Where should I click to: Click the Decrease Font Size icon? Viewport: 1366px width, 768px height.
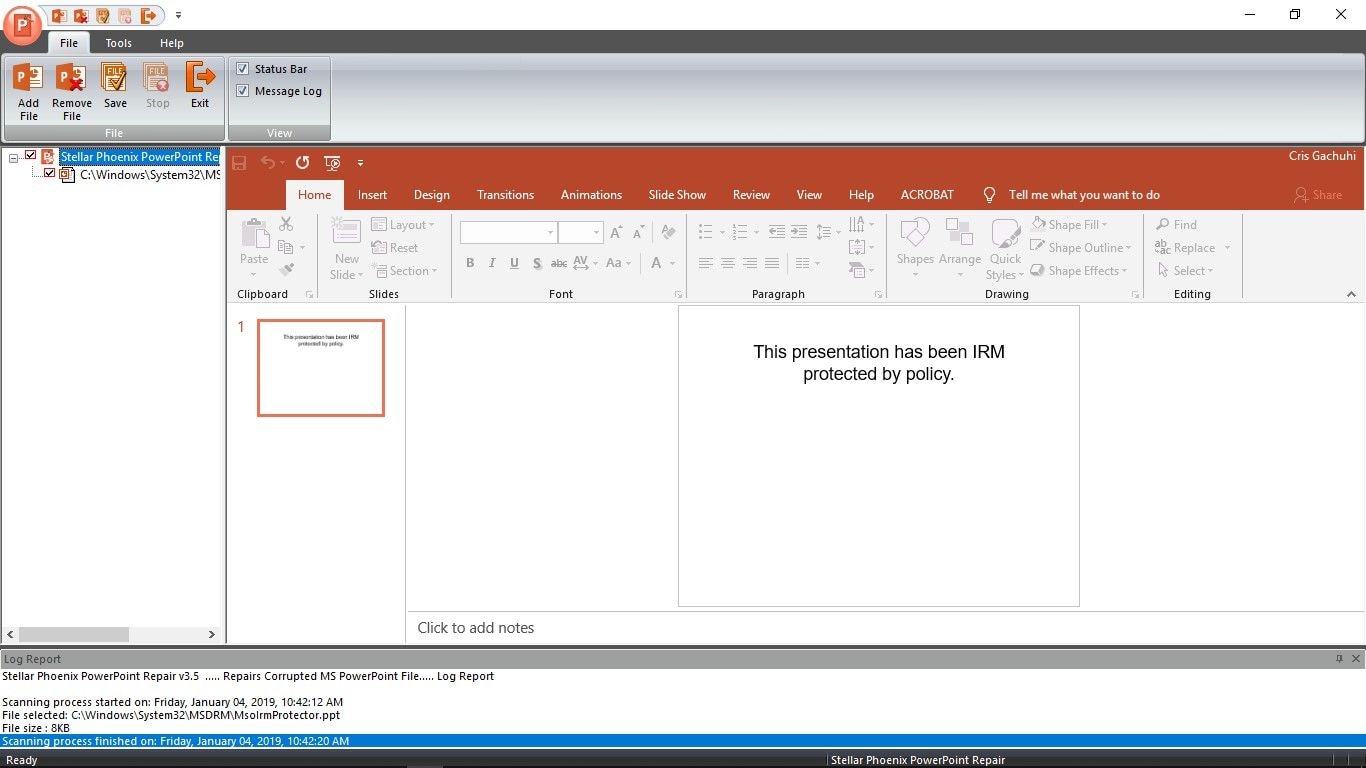pyautogui.click(x=639, y=232)
